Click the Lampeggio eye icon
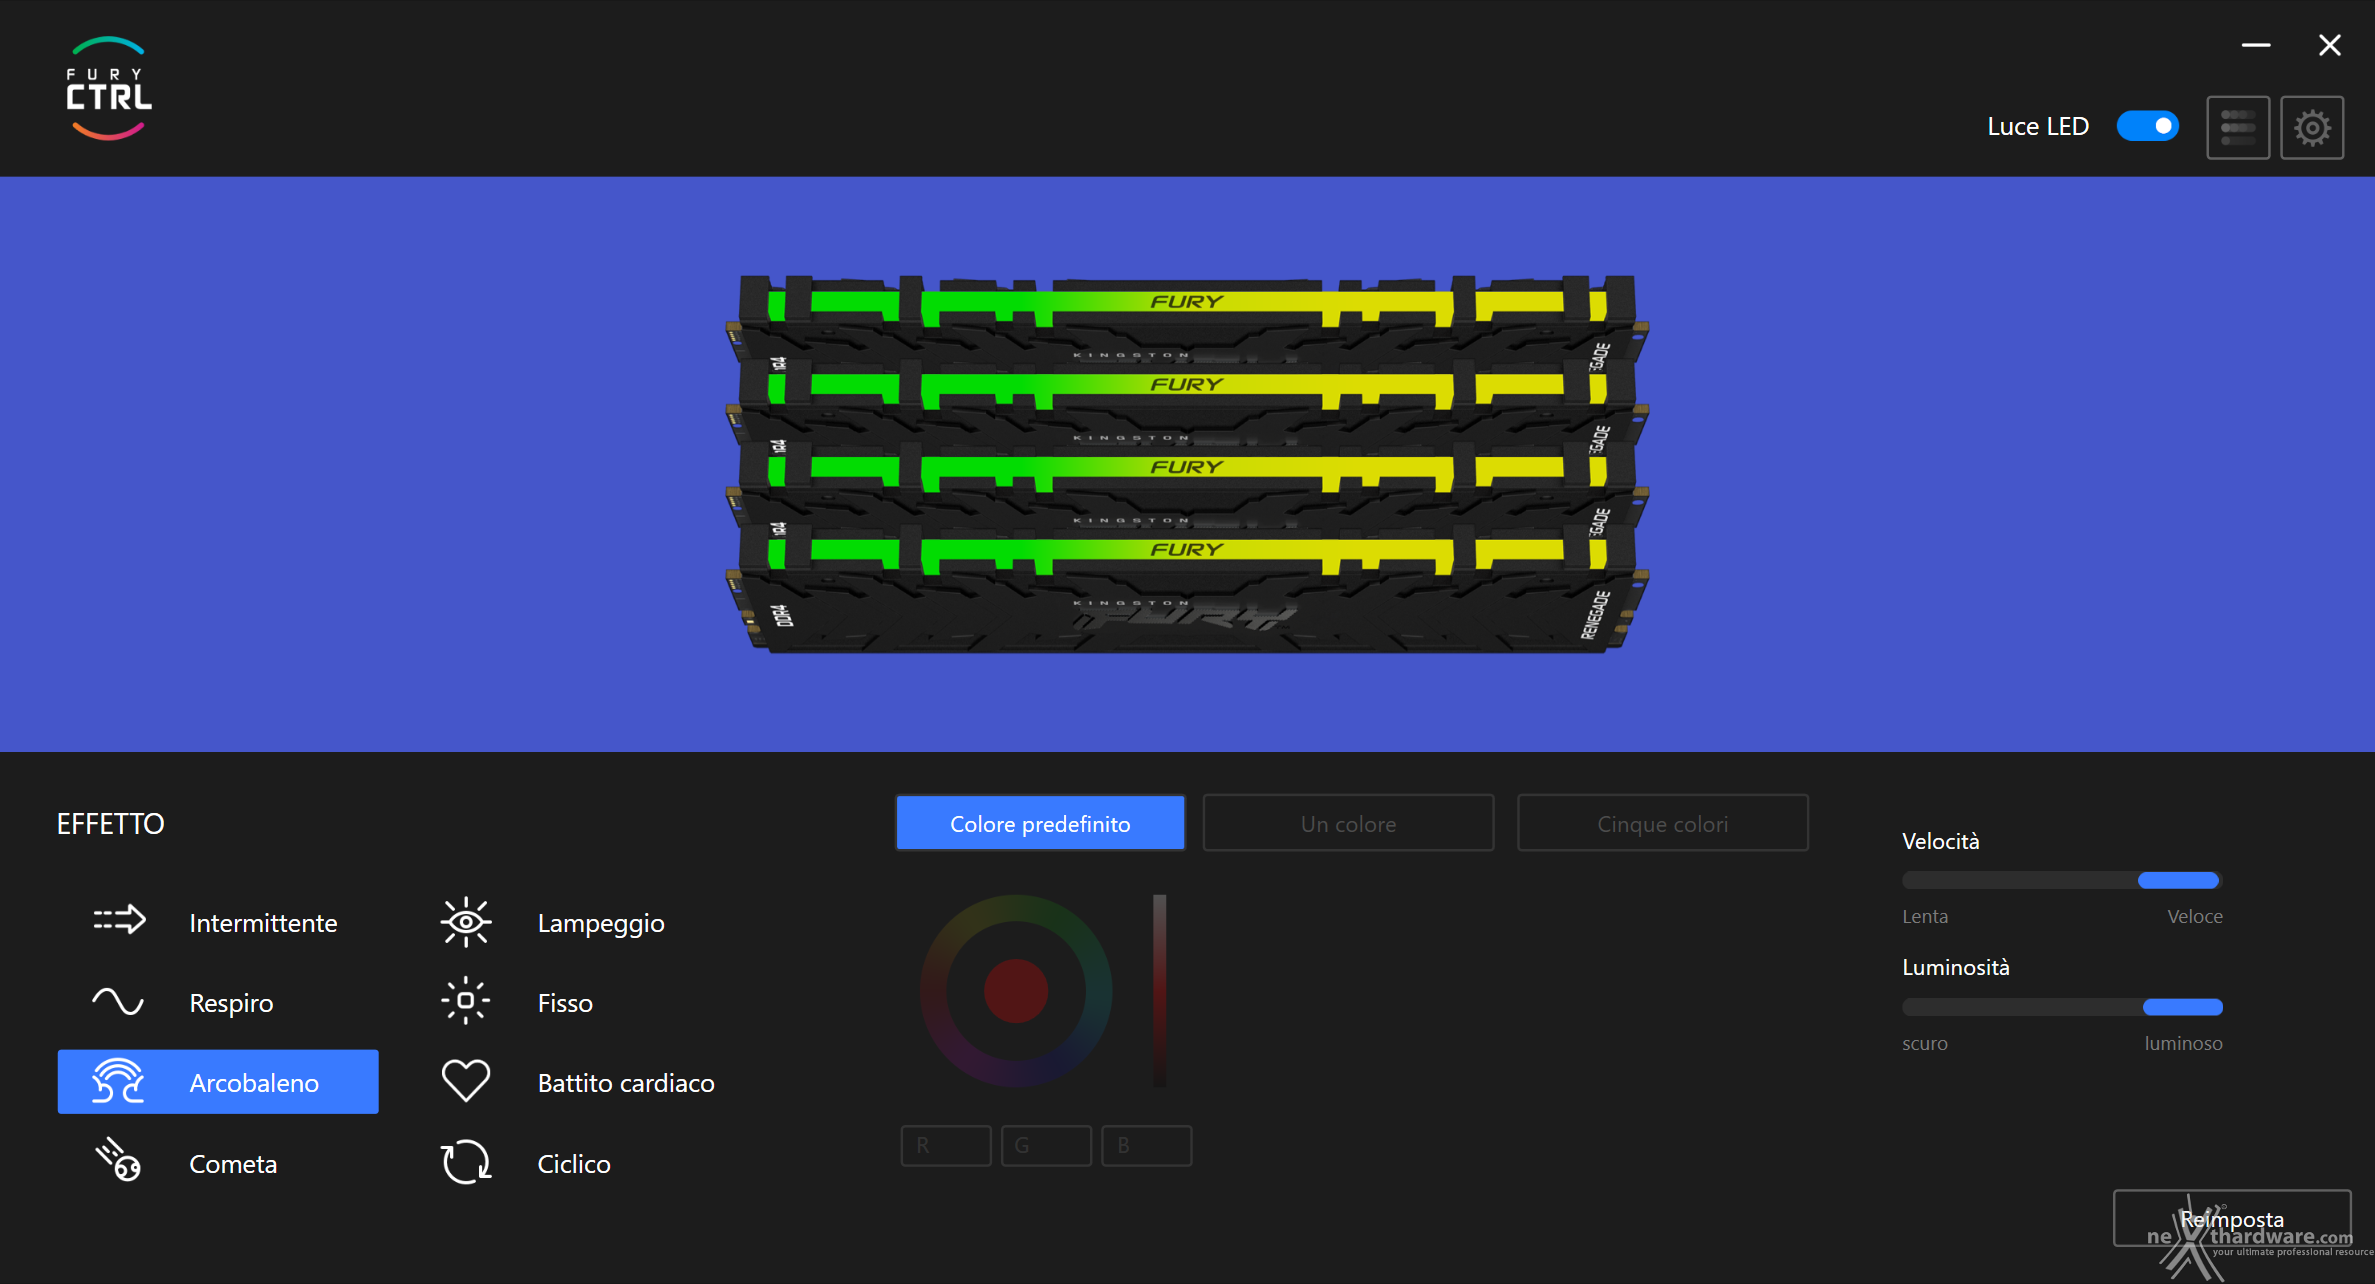The image size is (2375, 1284). pos(466,922)
